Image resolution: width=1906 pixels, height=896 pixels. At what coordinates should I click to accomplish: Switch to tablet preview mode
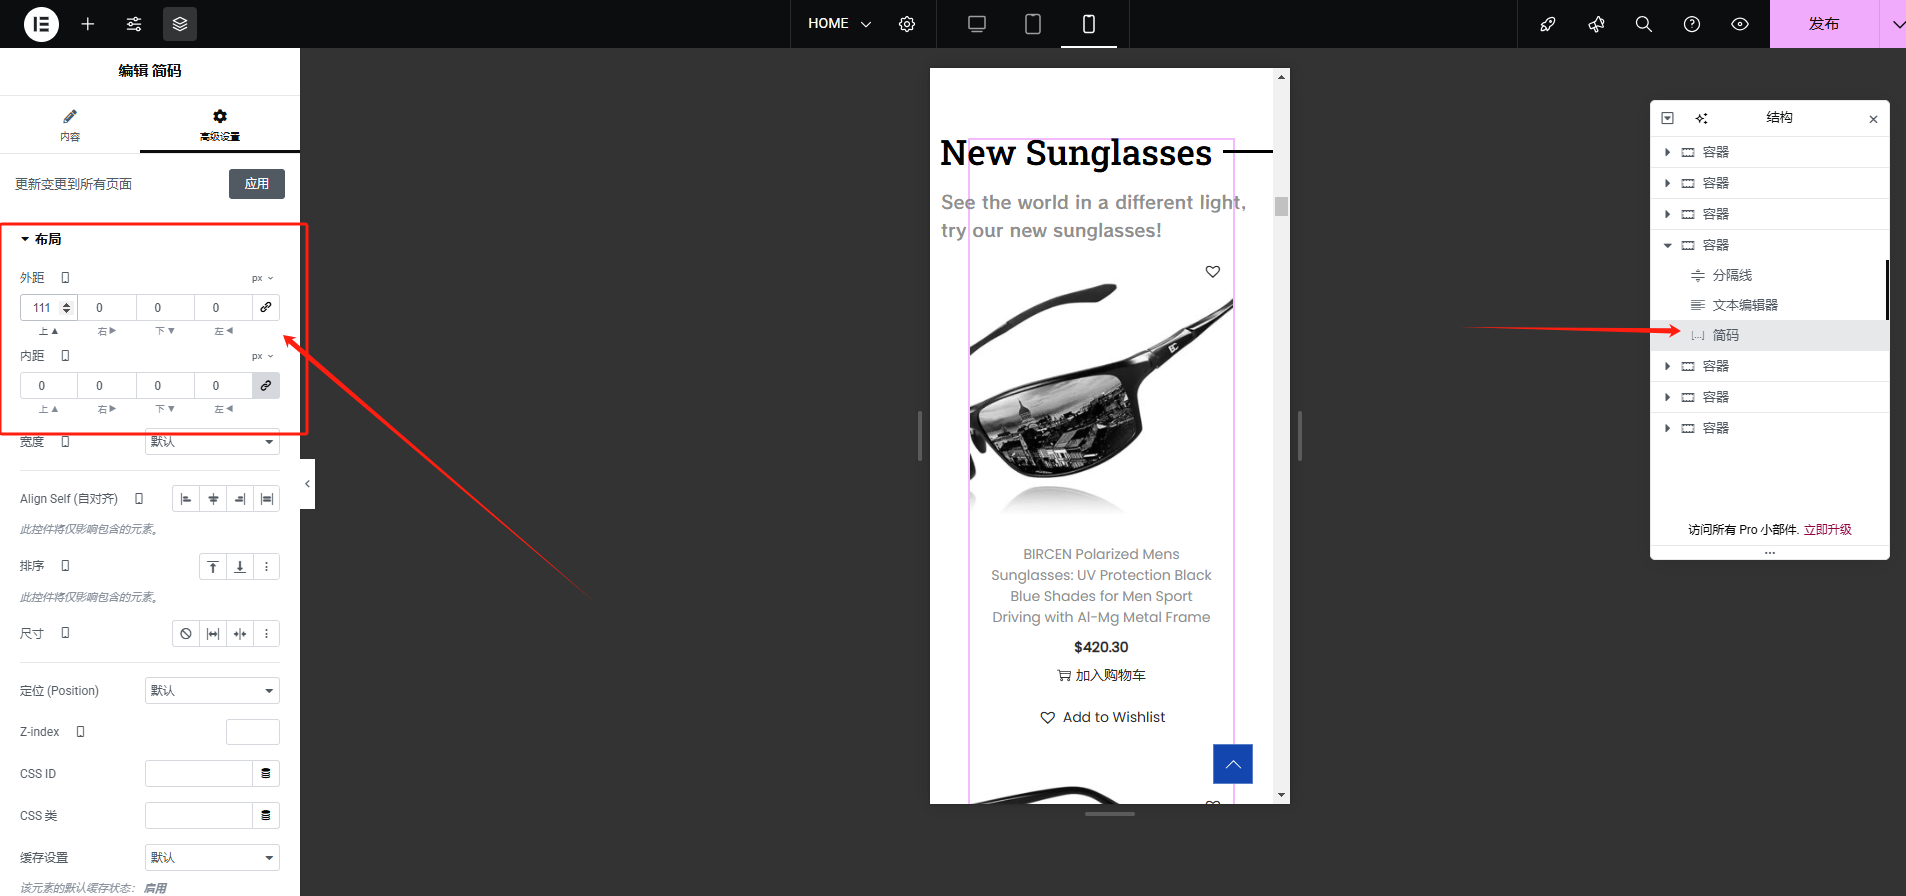point(1033,24)
